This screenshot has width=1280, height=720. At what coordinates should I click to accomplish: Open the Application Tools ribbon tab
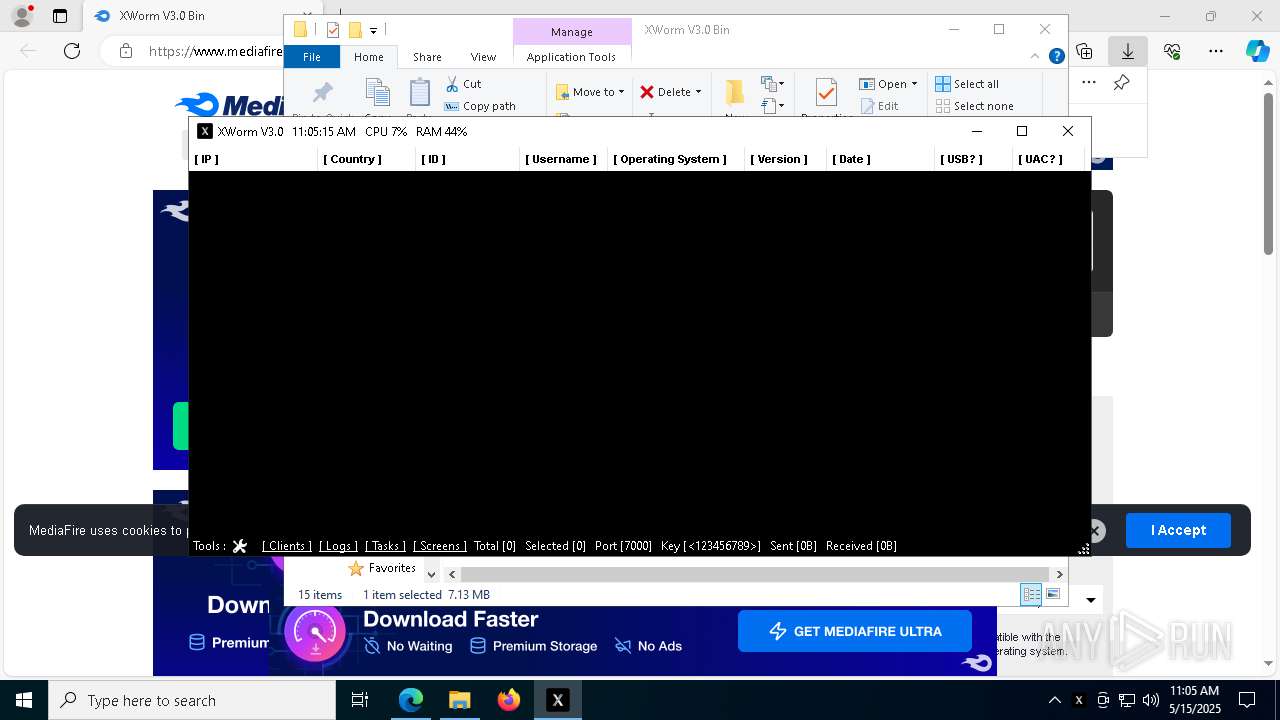pos(571,57)
